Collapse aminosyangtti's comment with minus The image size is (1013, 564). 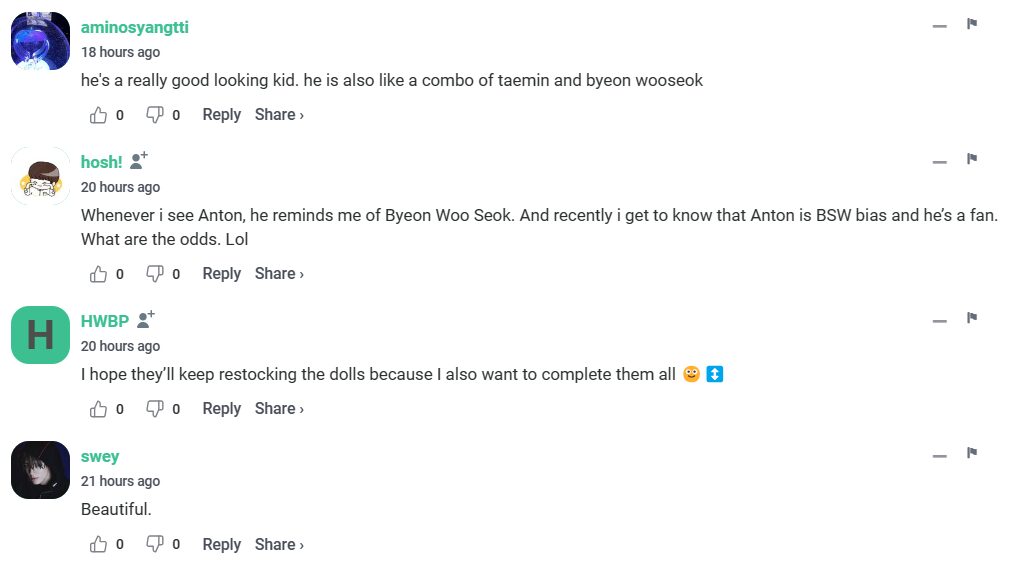[939, 26]
